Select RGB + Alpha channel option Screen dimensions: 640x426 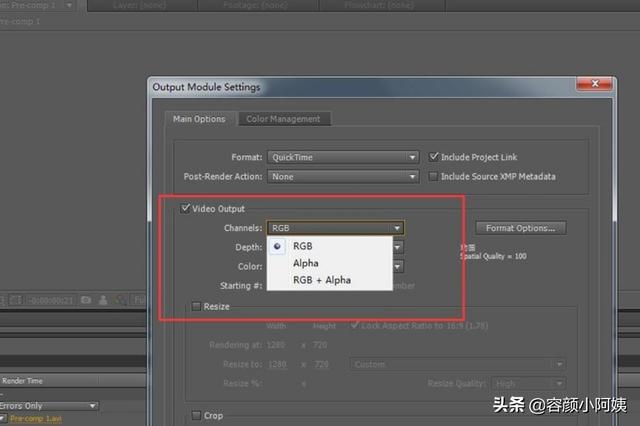(321, 280)
